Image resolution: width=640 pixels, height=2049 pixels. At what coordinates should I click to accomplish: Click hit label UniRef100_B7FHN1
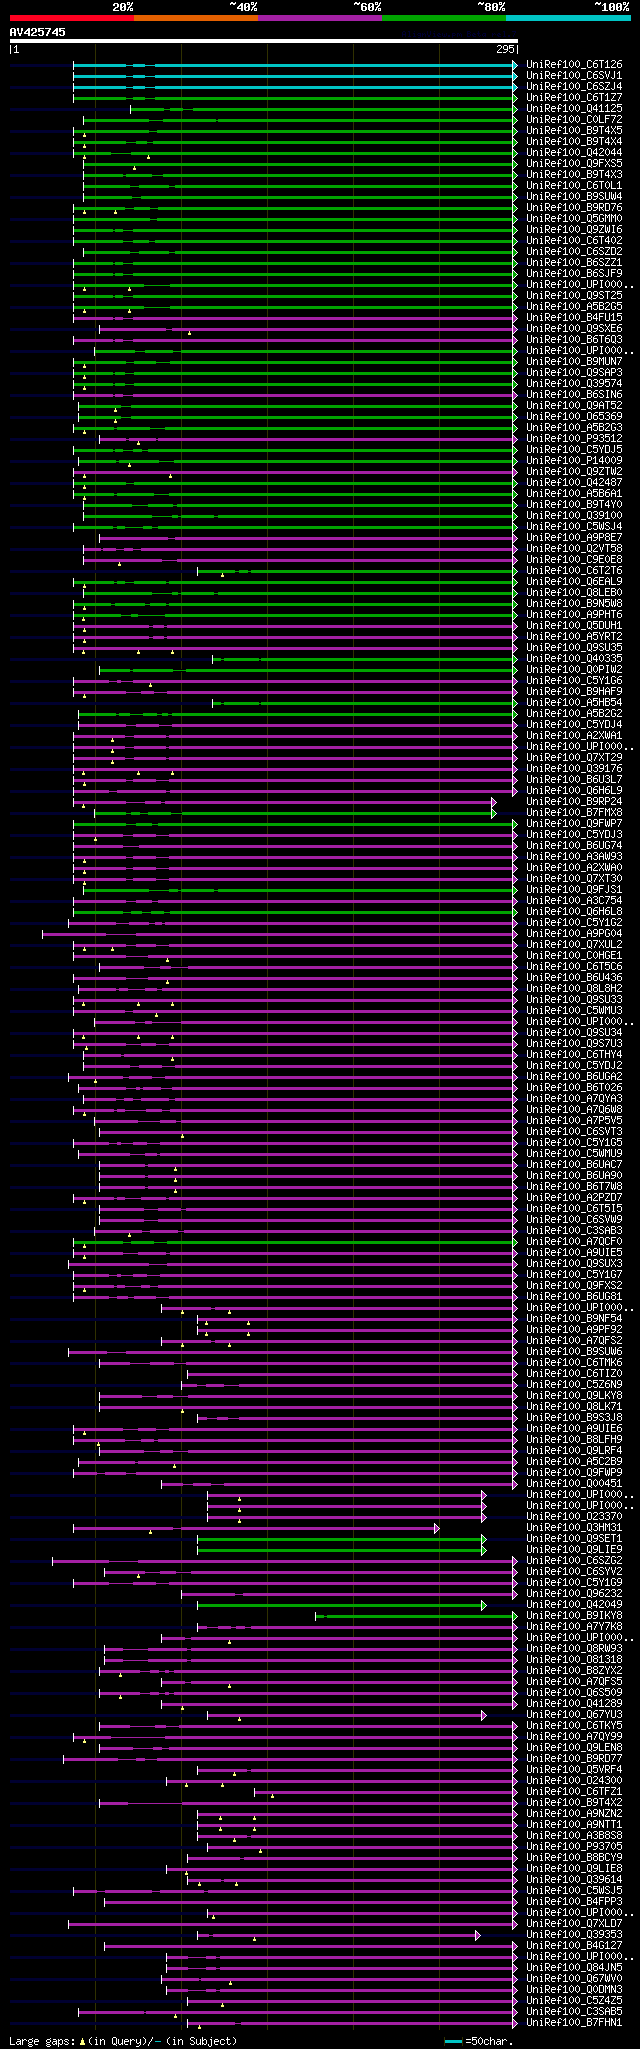[x=574, y=2023]
